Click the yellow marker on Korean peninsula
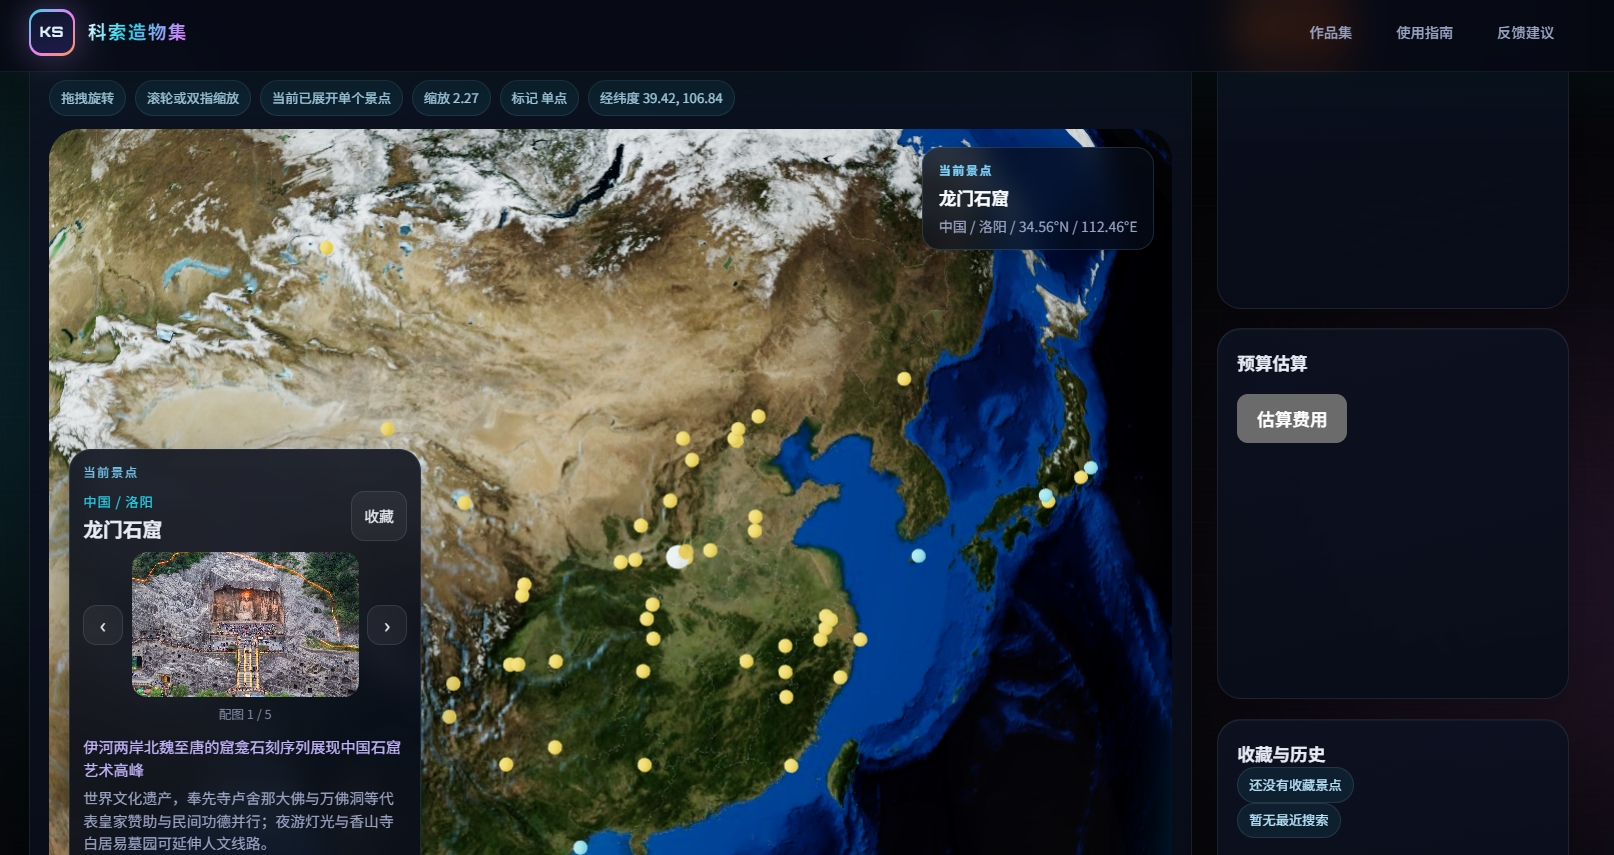1614x855 pixels. tap(904, 379)
